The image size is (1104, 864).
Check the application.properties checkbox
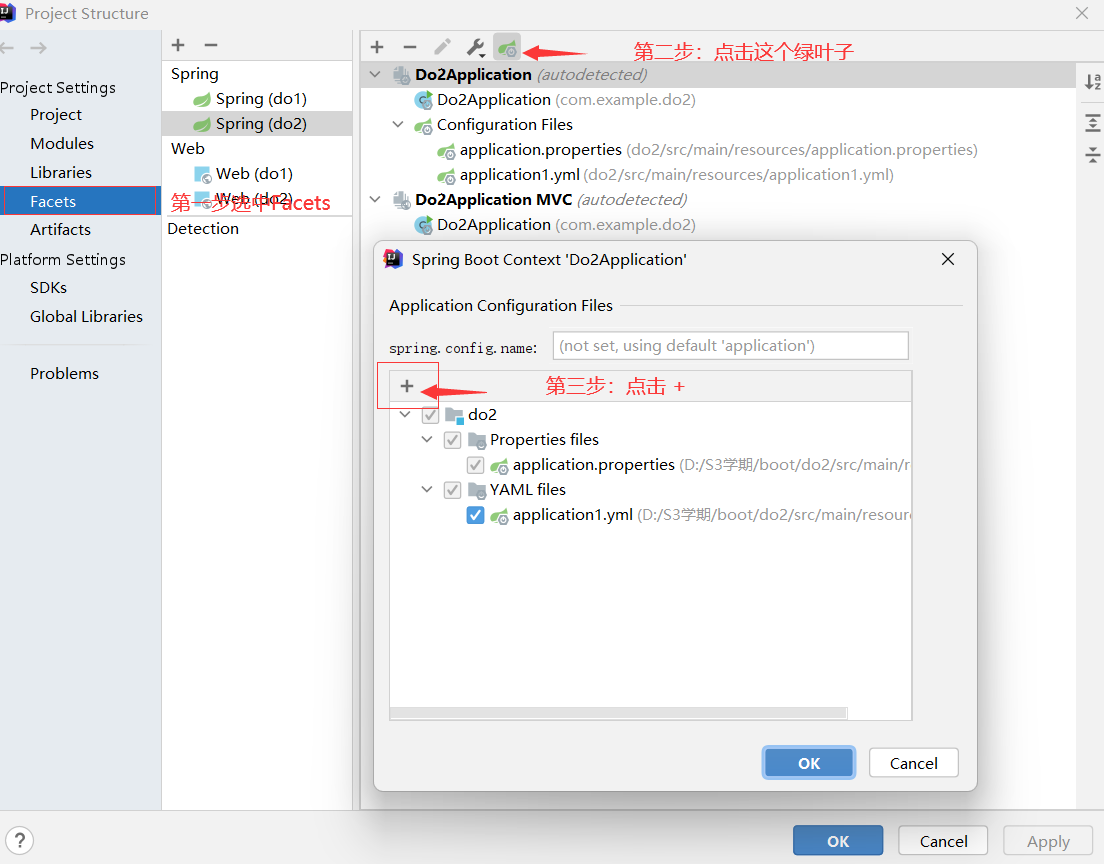tap(475, 464)
